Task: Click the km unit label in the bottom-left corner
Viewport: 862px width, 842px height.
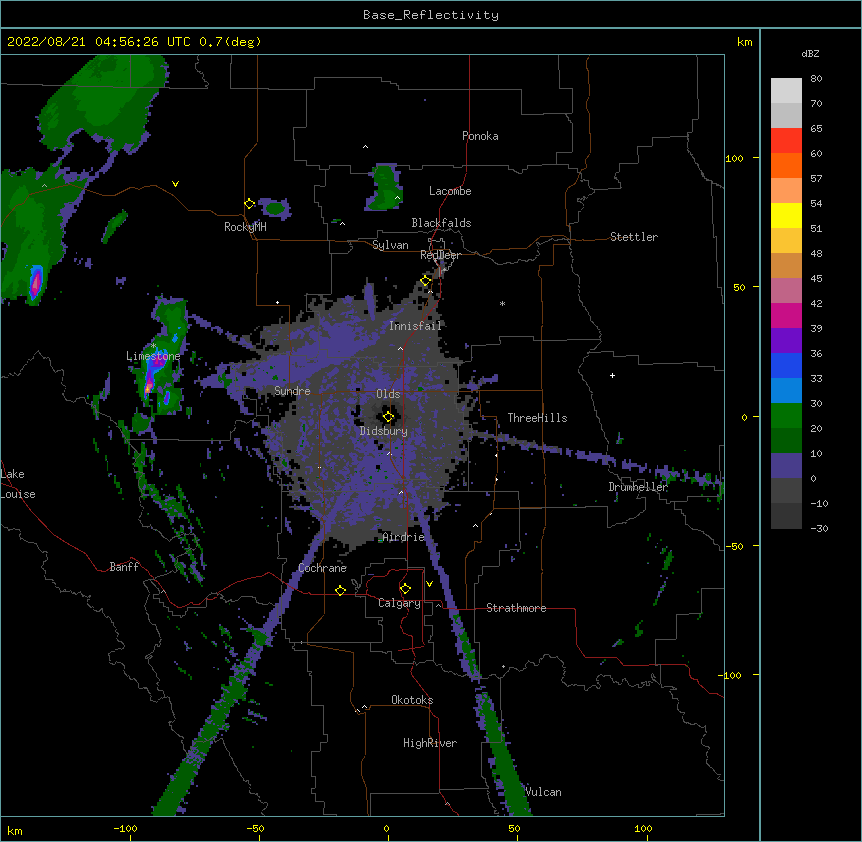Action: pos(15,830)
